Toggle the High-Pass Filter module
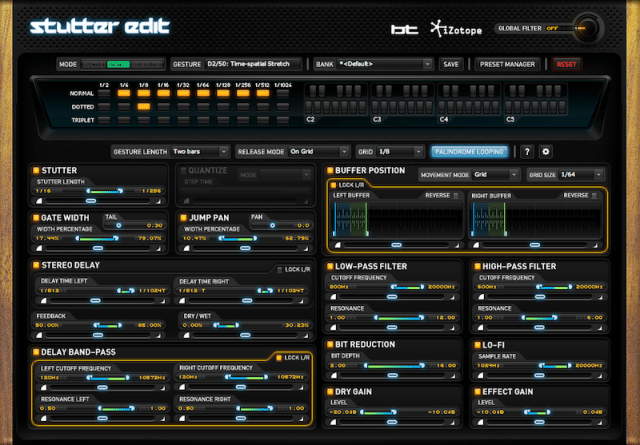 pyautogui.click(x=477, y=266)
